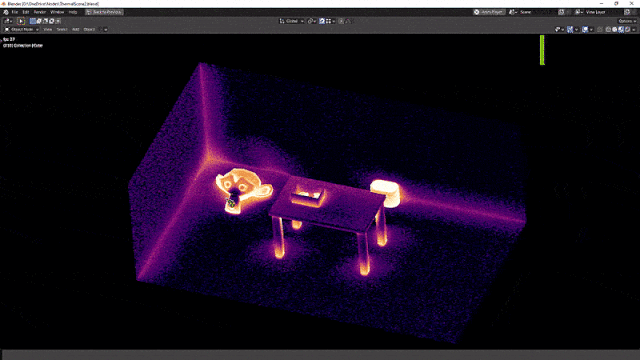This screenshot has height=360, width=640.
Task: Click the Anim Player button
Action: (489, 12)
